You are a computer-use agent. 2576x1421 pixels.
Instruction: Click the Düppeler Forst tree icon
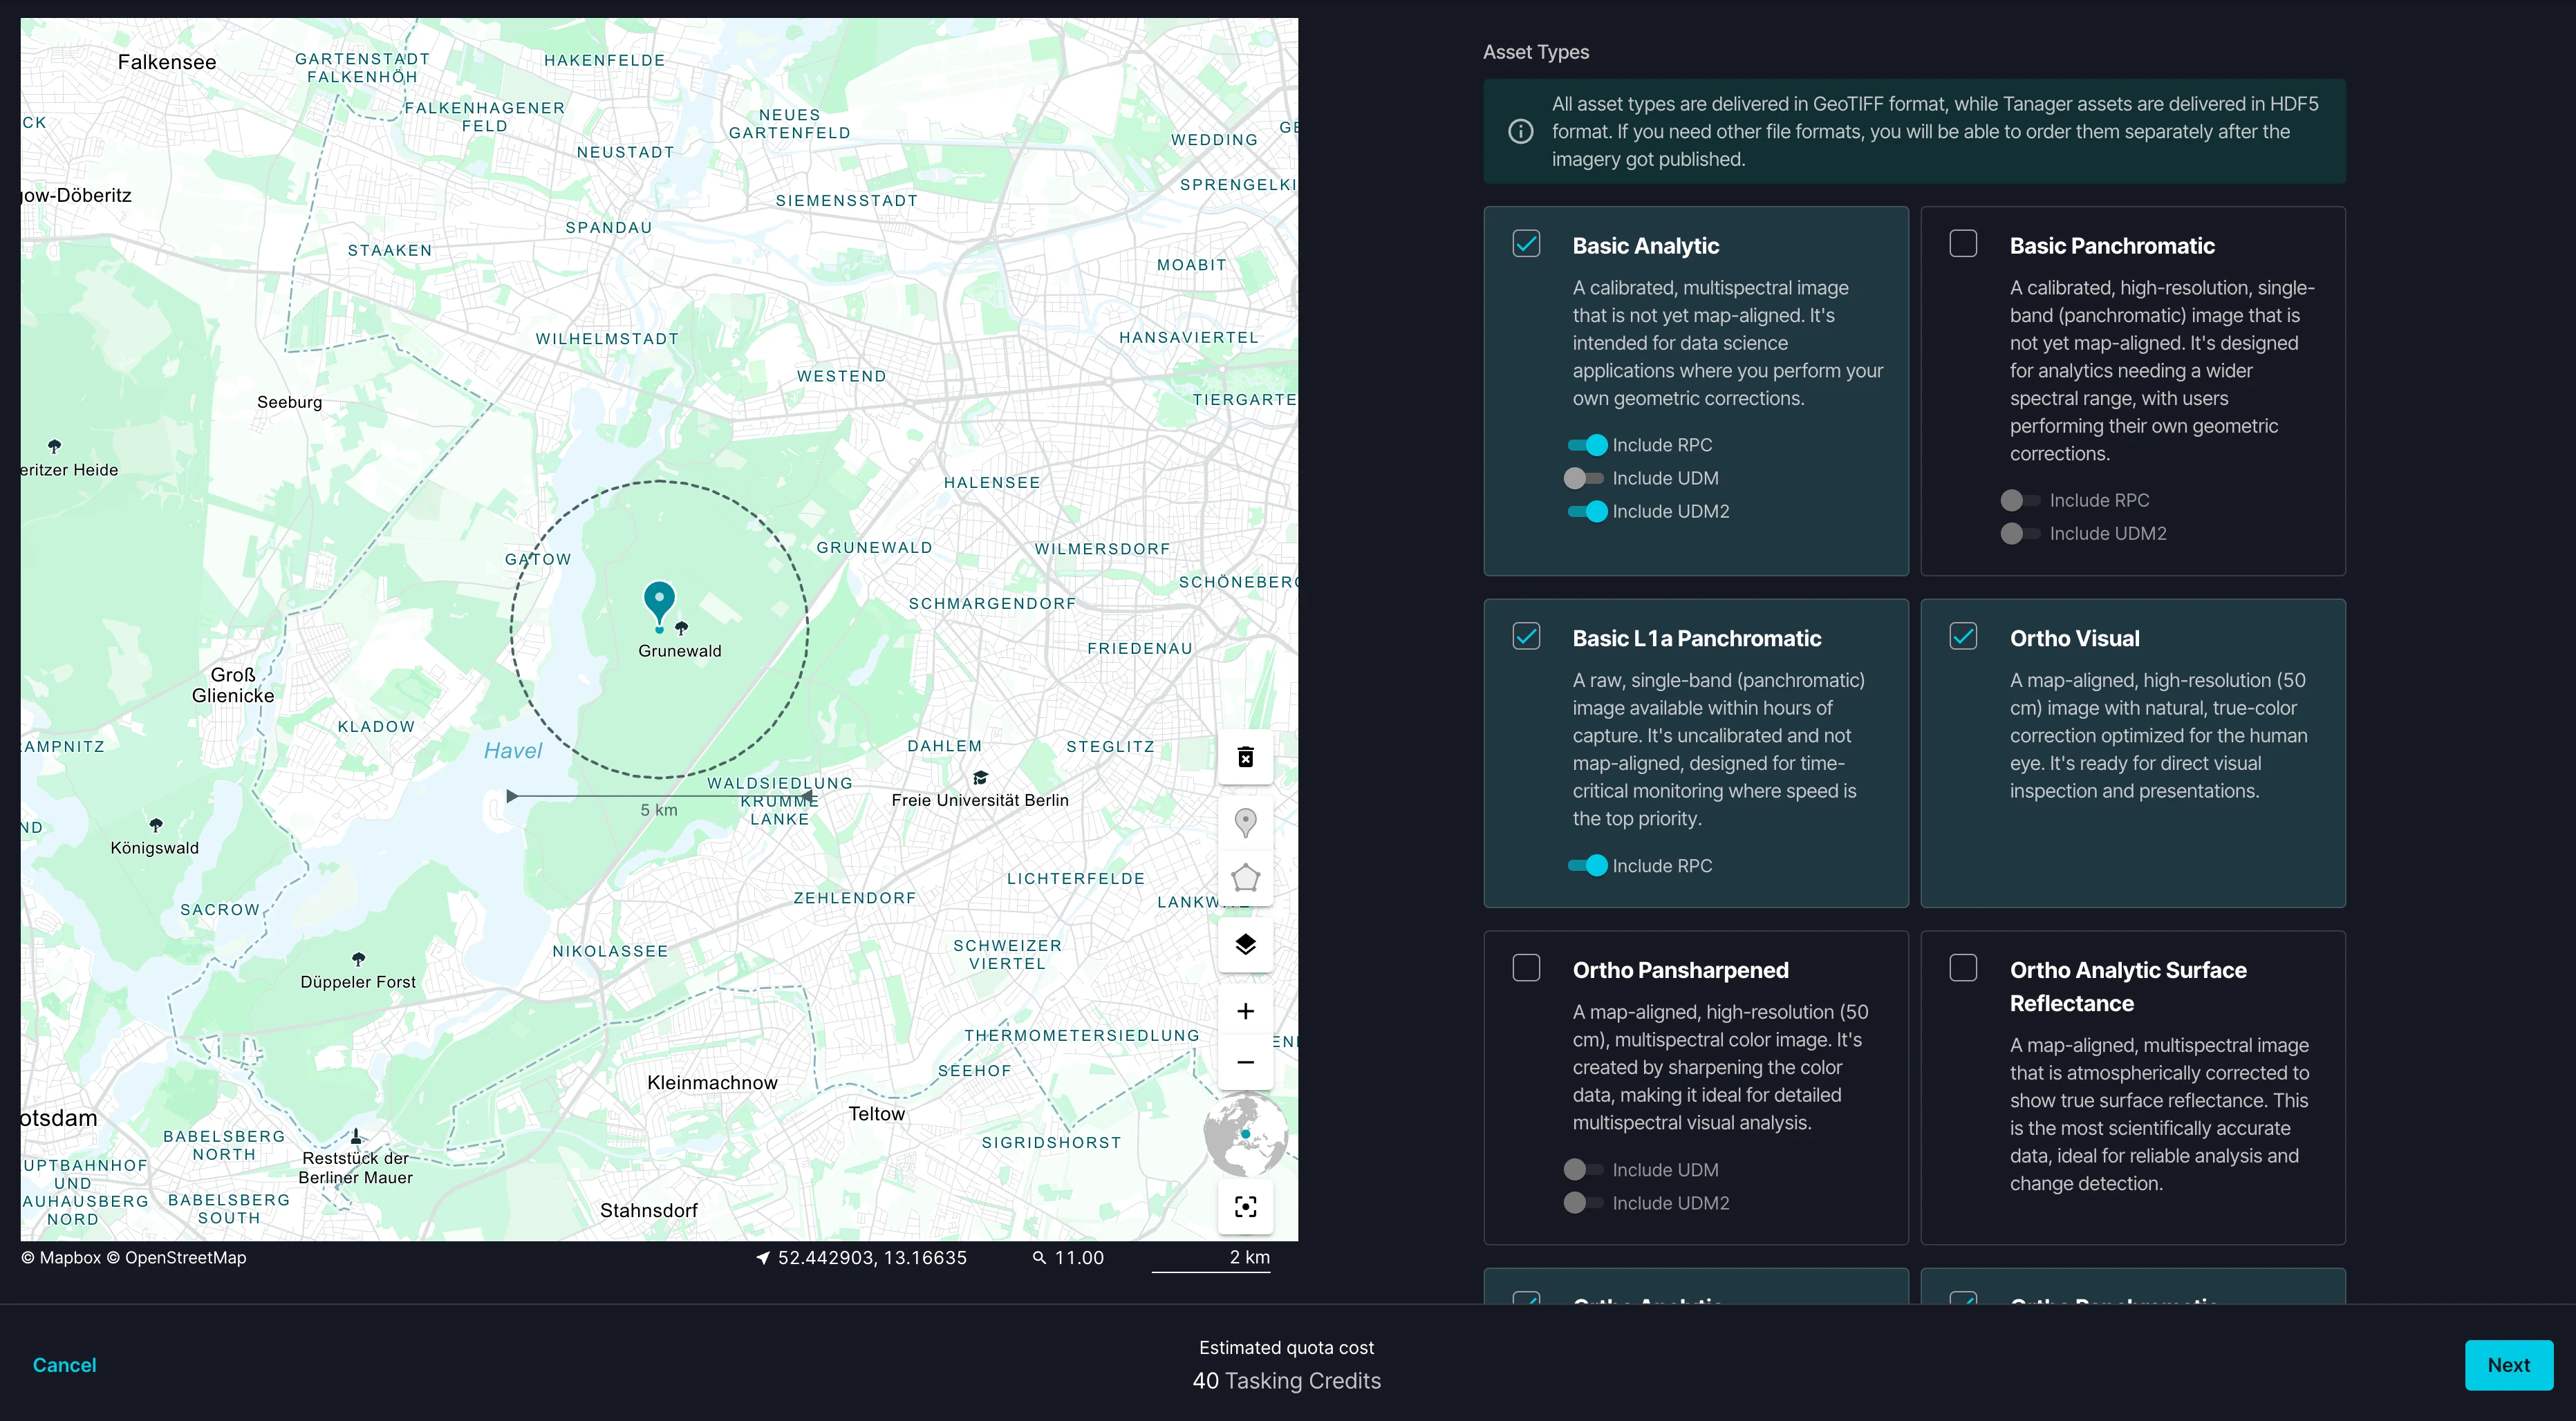[x=358, y=959]
